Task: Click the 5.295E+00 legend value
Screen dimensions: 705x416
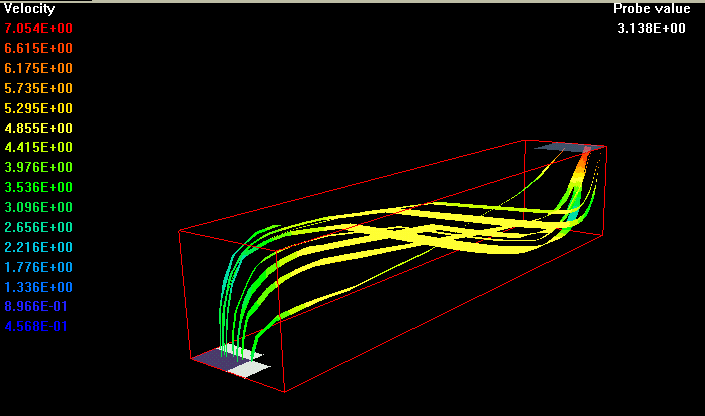Action: [38, 108]
